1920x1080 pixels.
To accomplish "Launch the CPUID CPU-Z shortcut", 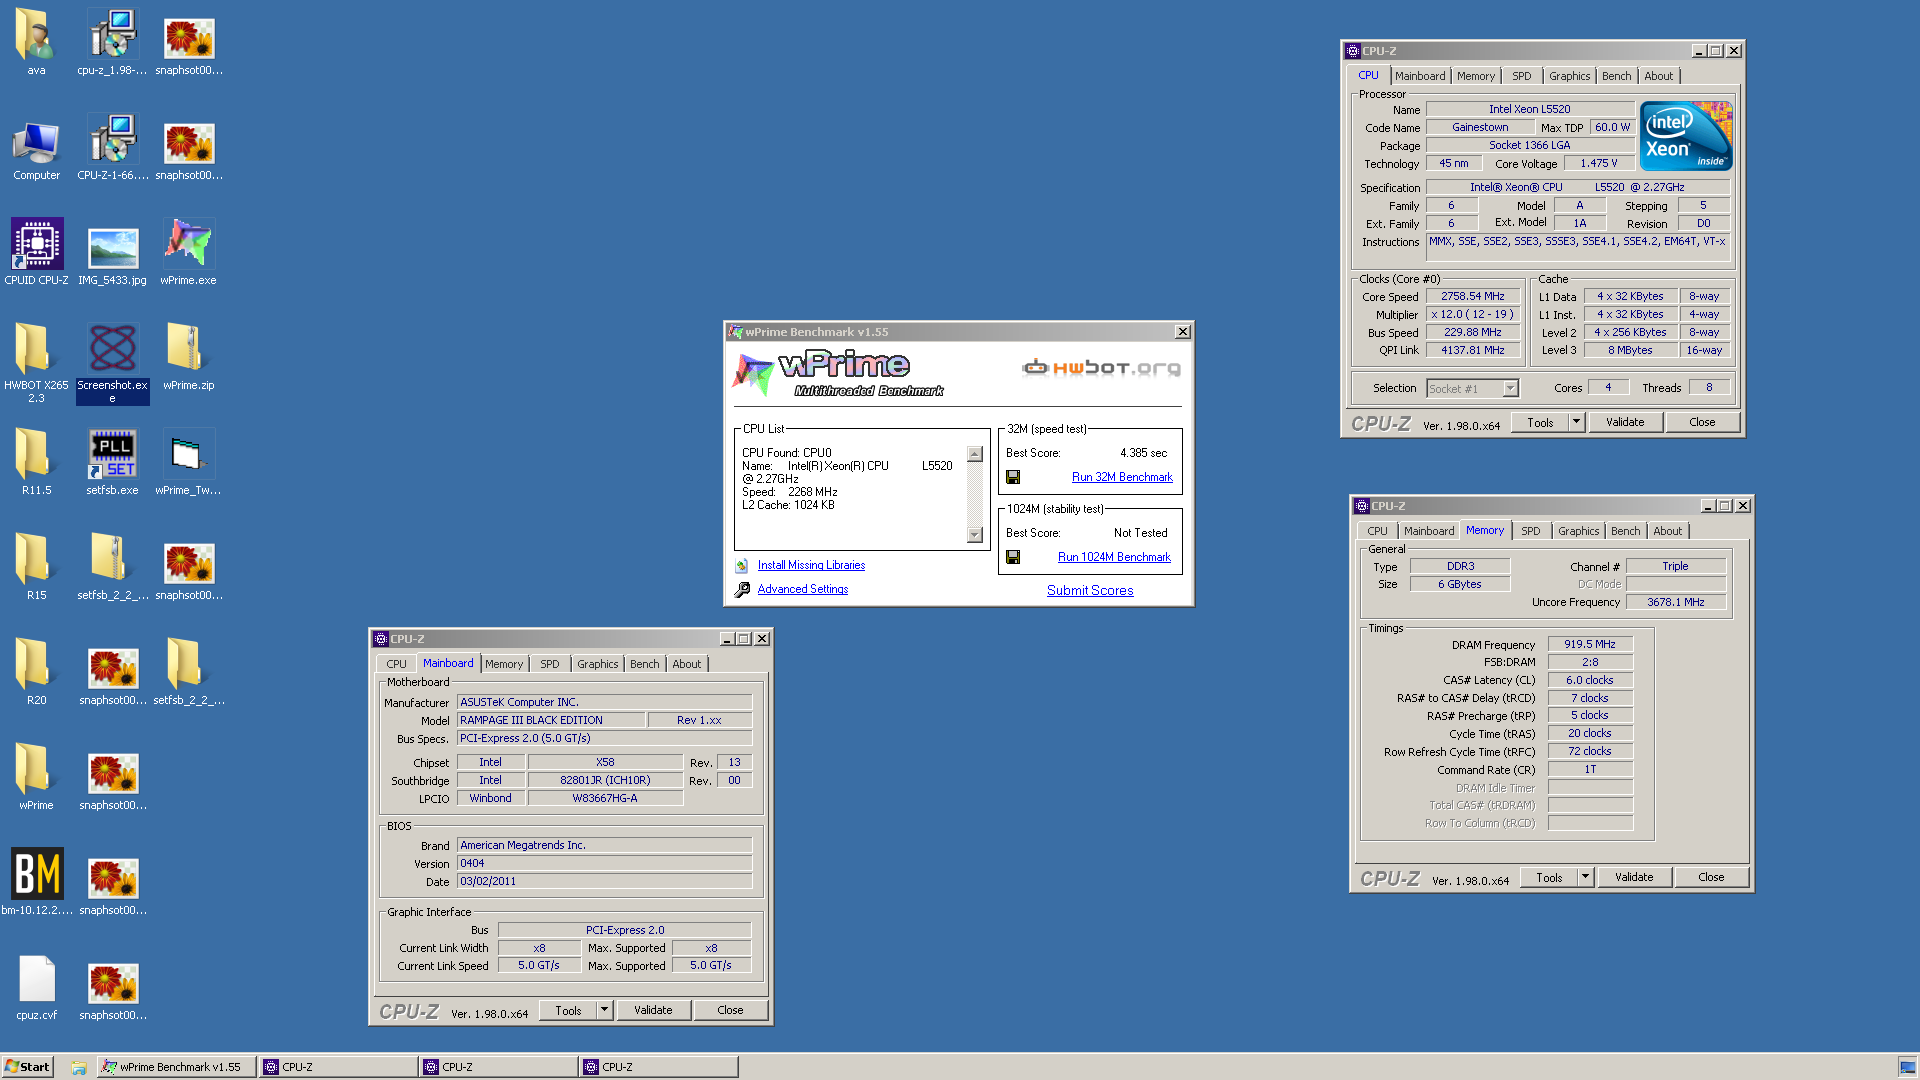I will click(36, 252).
